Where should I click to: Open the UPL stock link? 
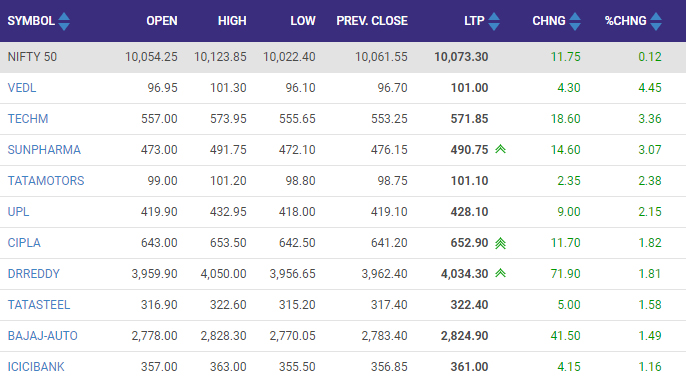[18, 212]
